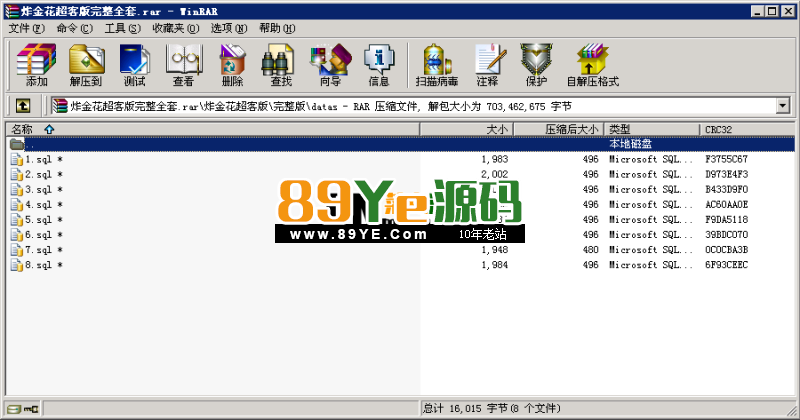
Task: Click the key icon in status bar
Action: pyautogui.click(x=31, y=408)
